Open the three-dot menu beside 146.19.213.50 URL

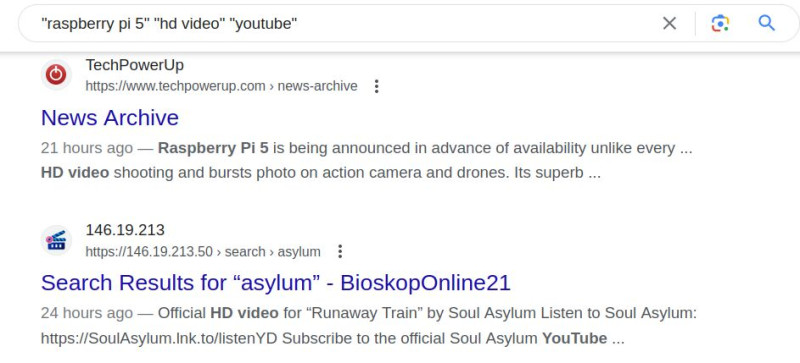pyautogui.click(x=340, y=252)
